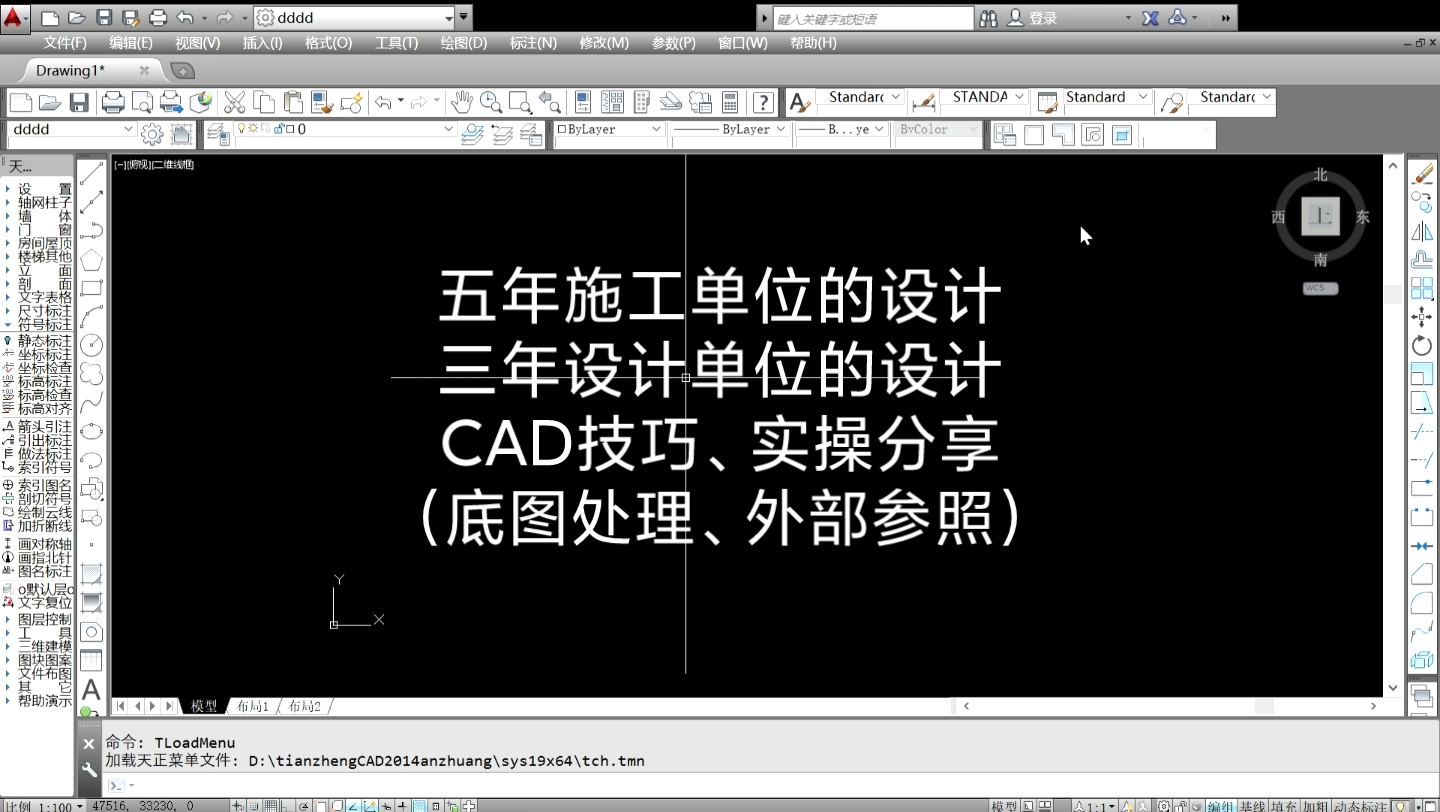Click the 上 top face of ViewCube
Screen dimensions: 1440x812
pyautogui.click(x=1321, y=216)
